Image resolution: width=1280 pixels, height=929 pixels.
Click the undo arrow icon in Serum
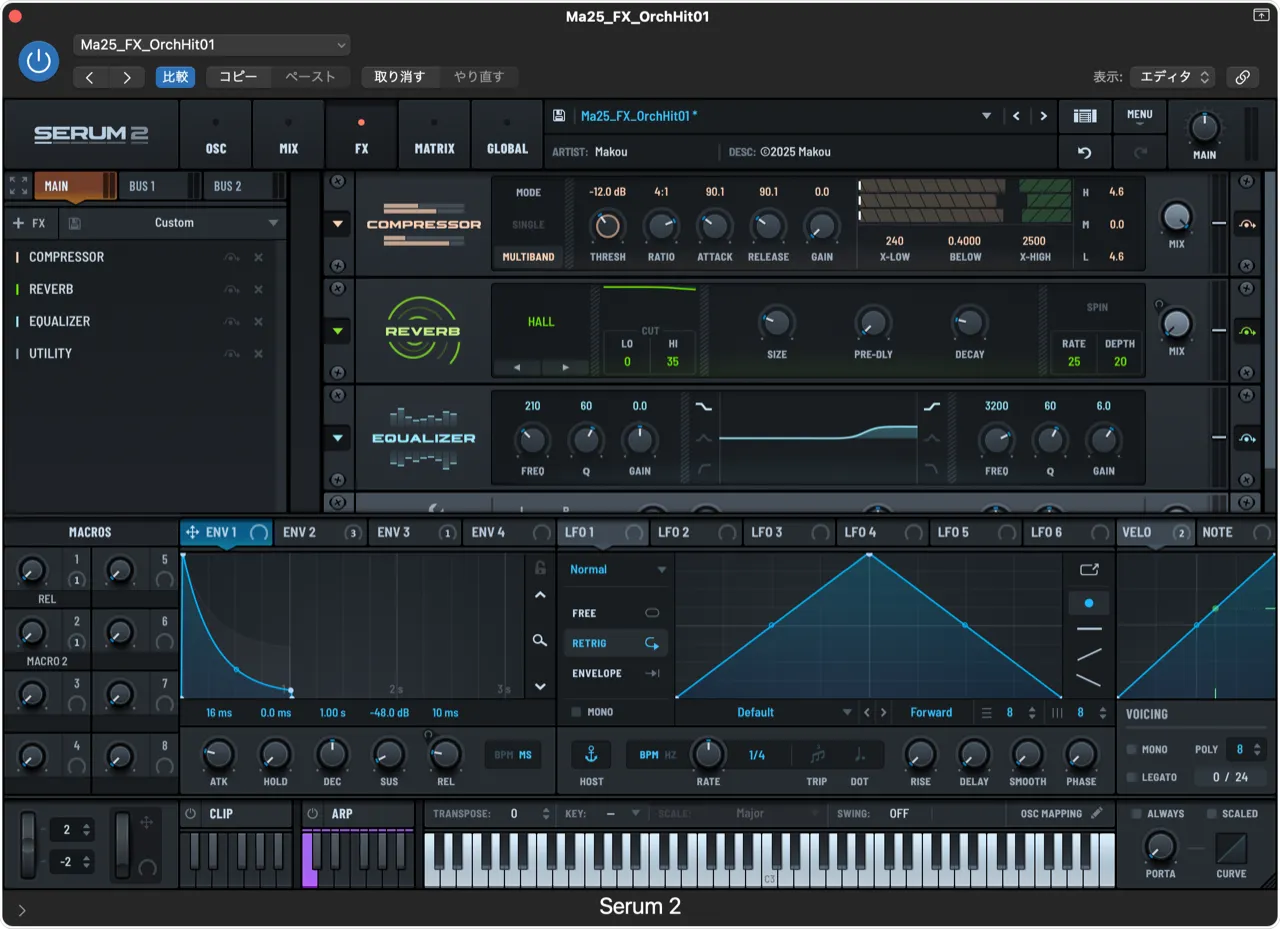coord(1084,153)
